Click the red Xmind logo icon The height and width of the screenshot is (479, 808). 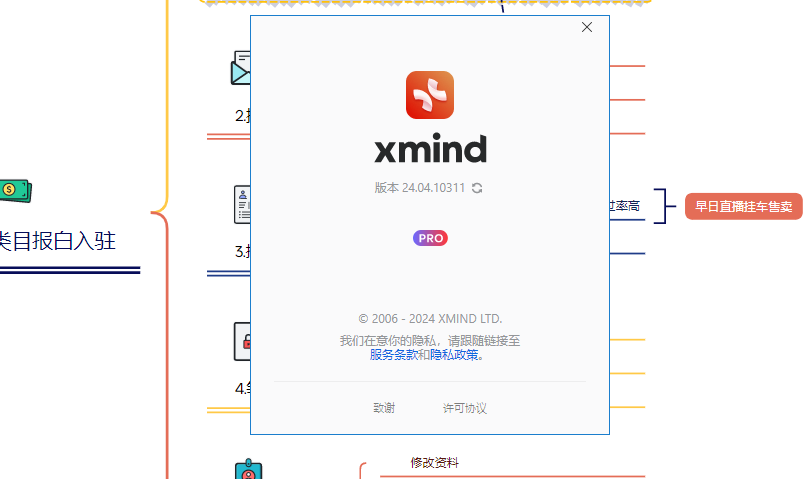tap(430, 95)
